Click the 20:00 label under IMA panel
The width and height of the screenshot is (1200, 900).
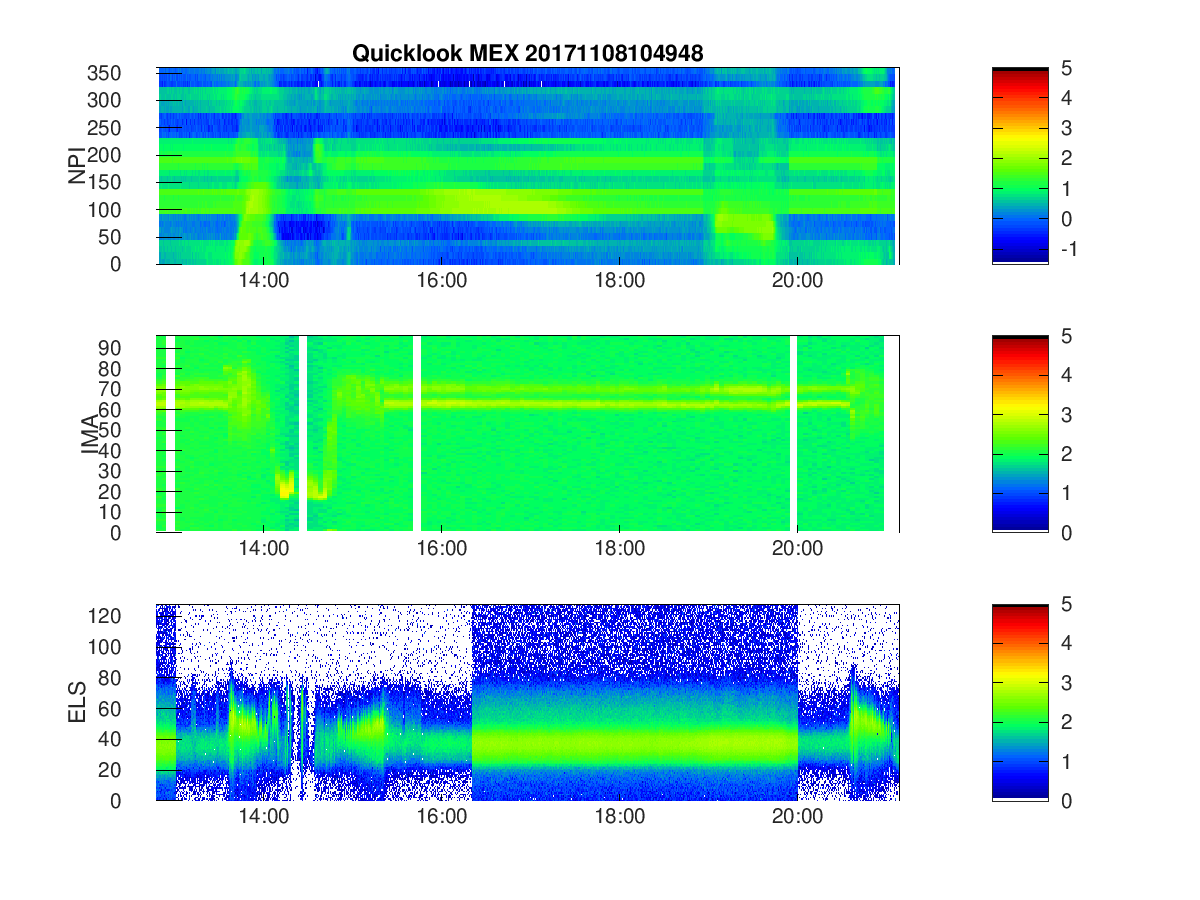click(798, 549)
